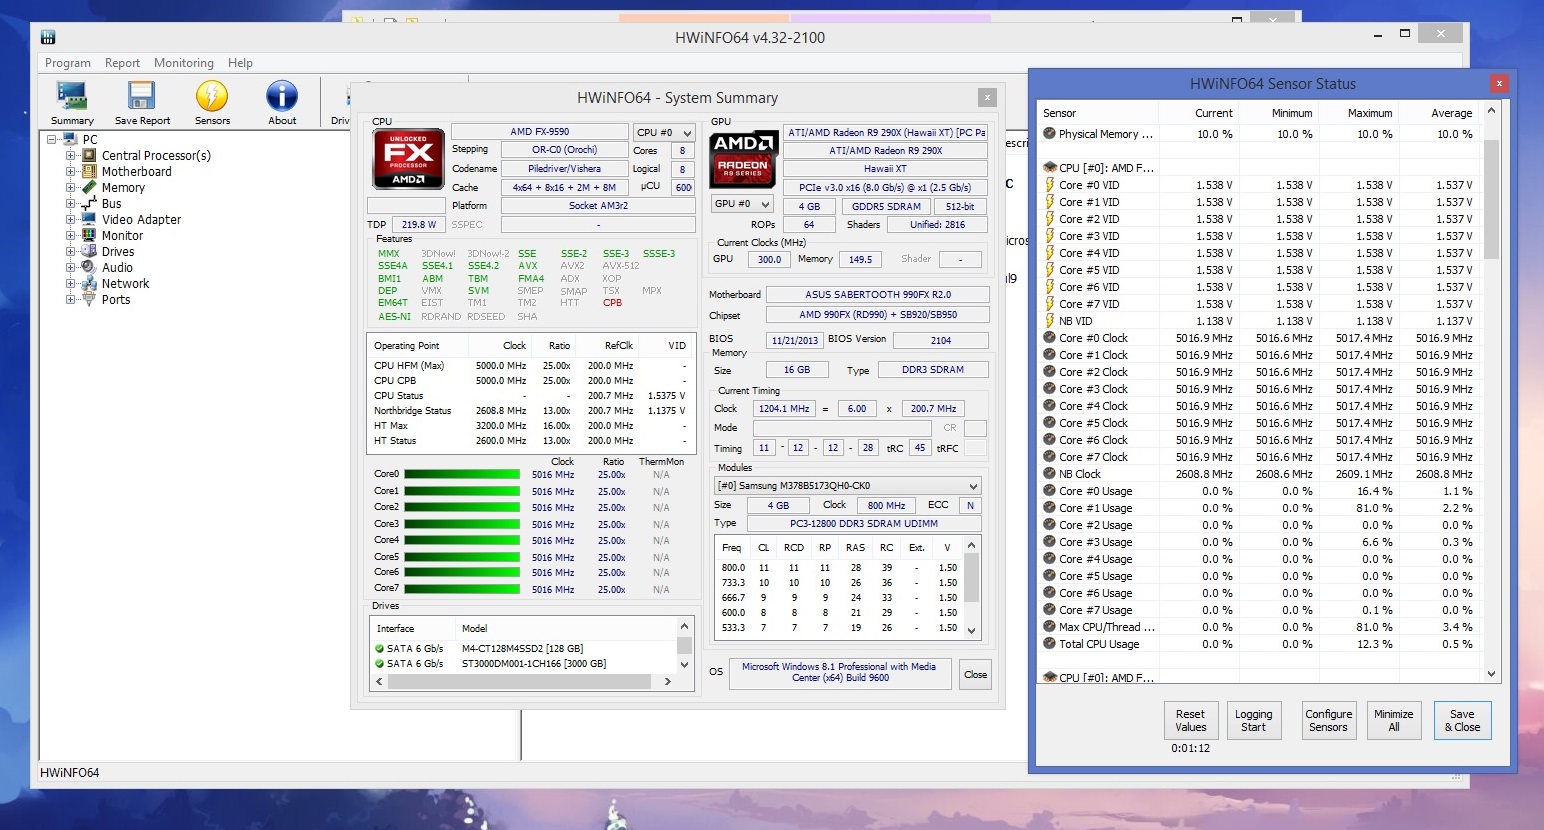
Task: Open the Summary toolbar icon
Action: [x=72, y=96]
